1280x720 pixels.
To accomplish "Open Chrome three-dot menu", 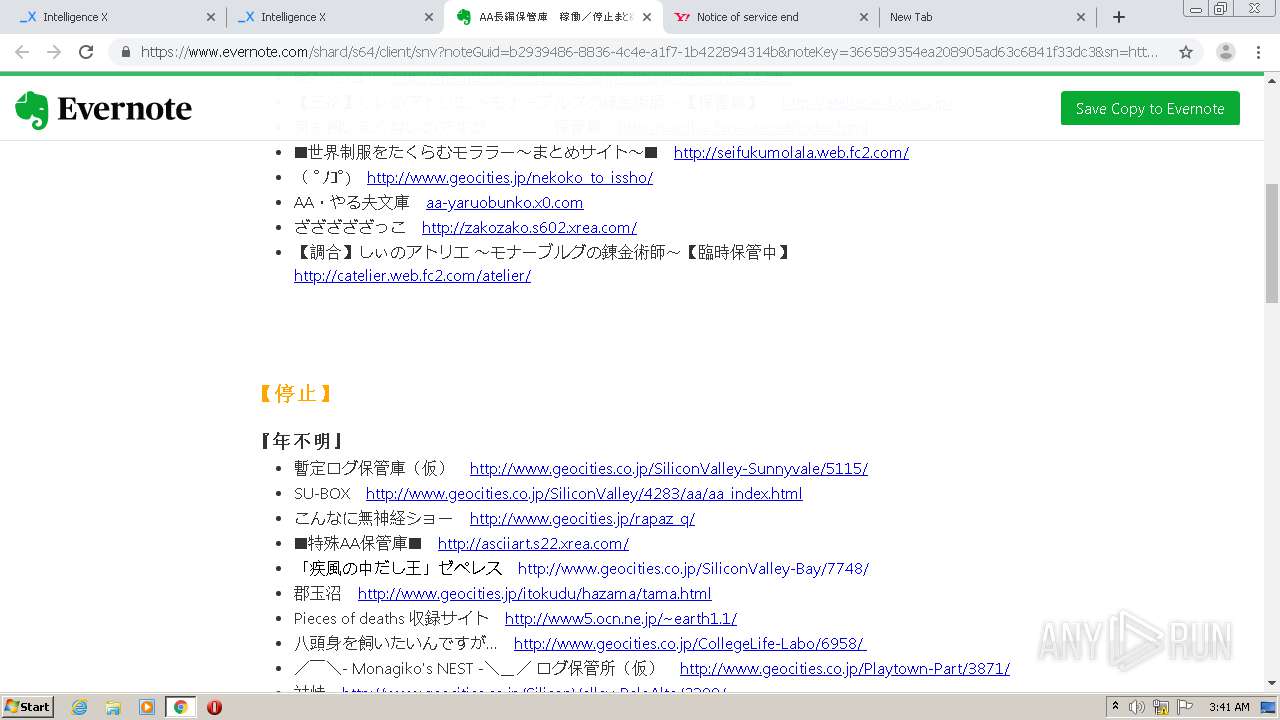I will coord(1258,52).
